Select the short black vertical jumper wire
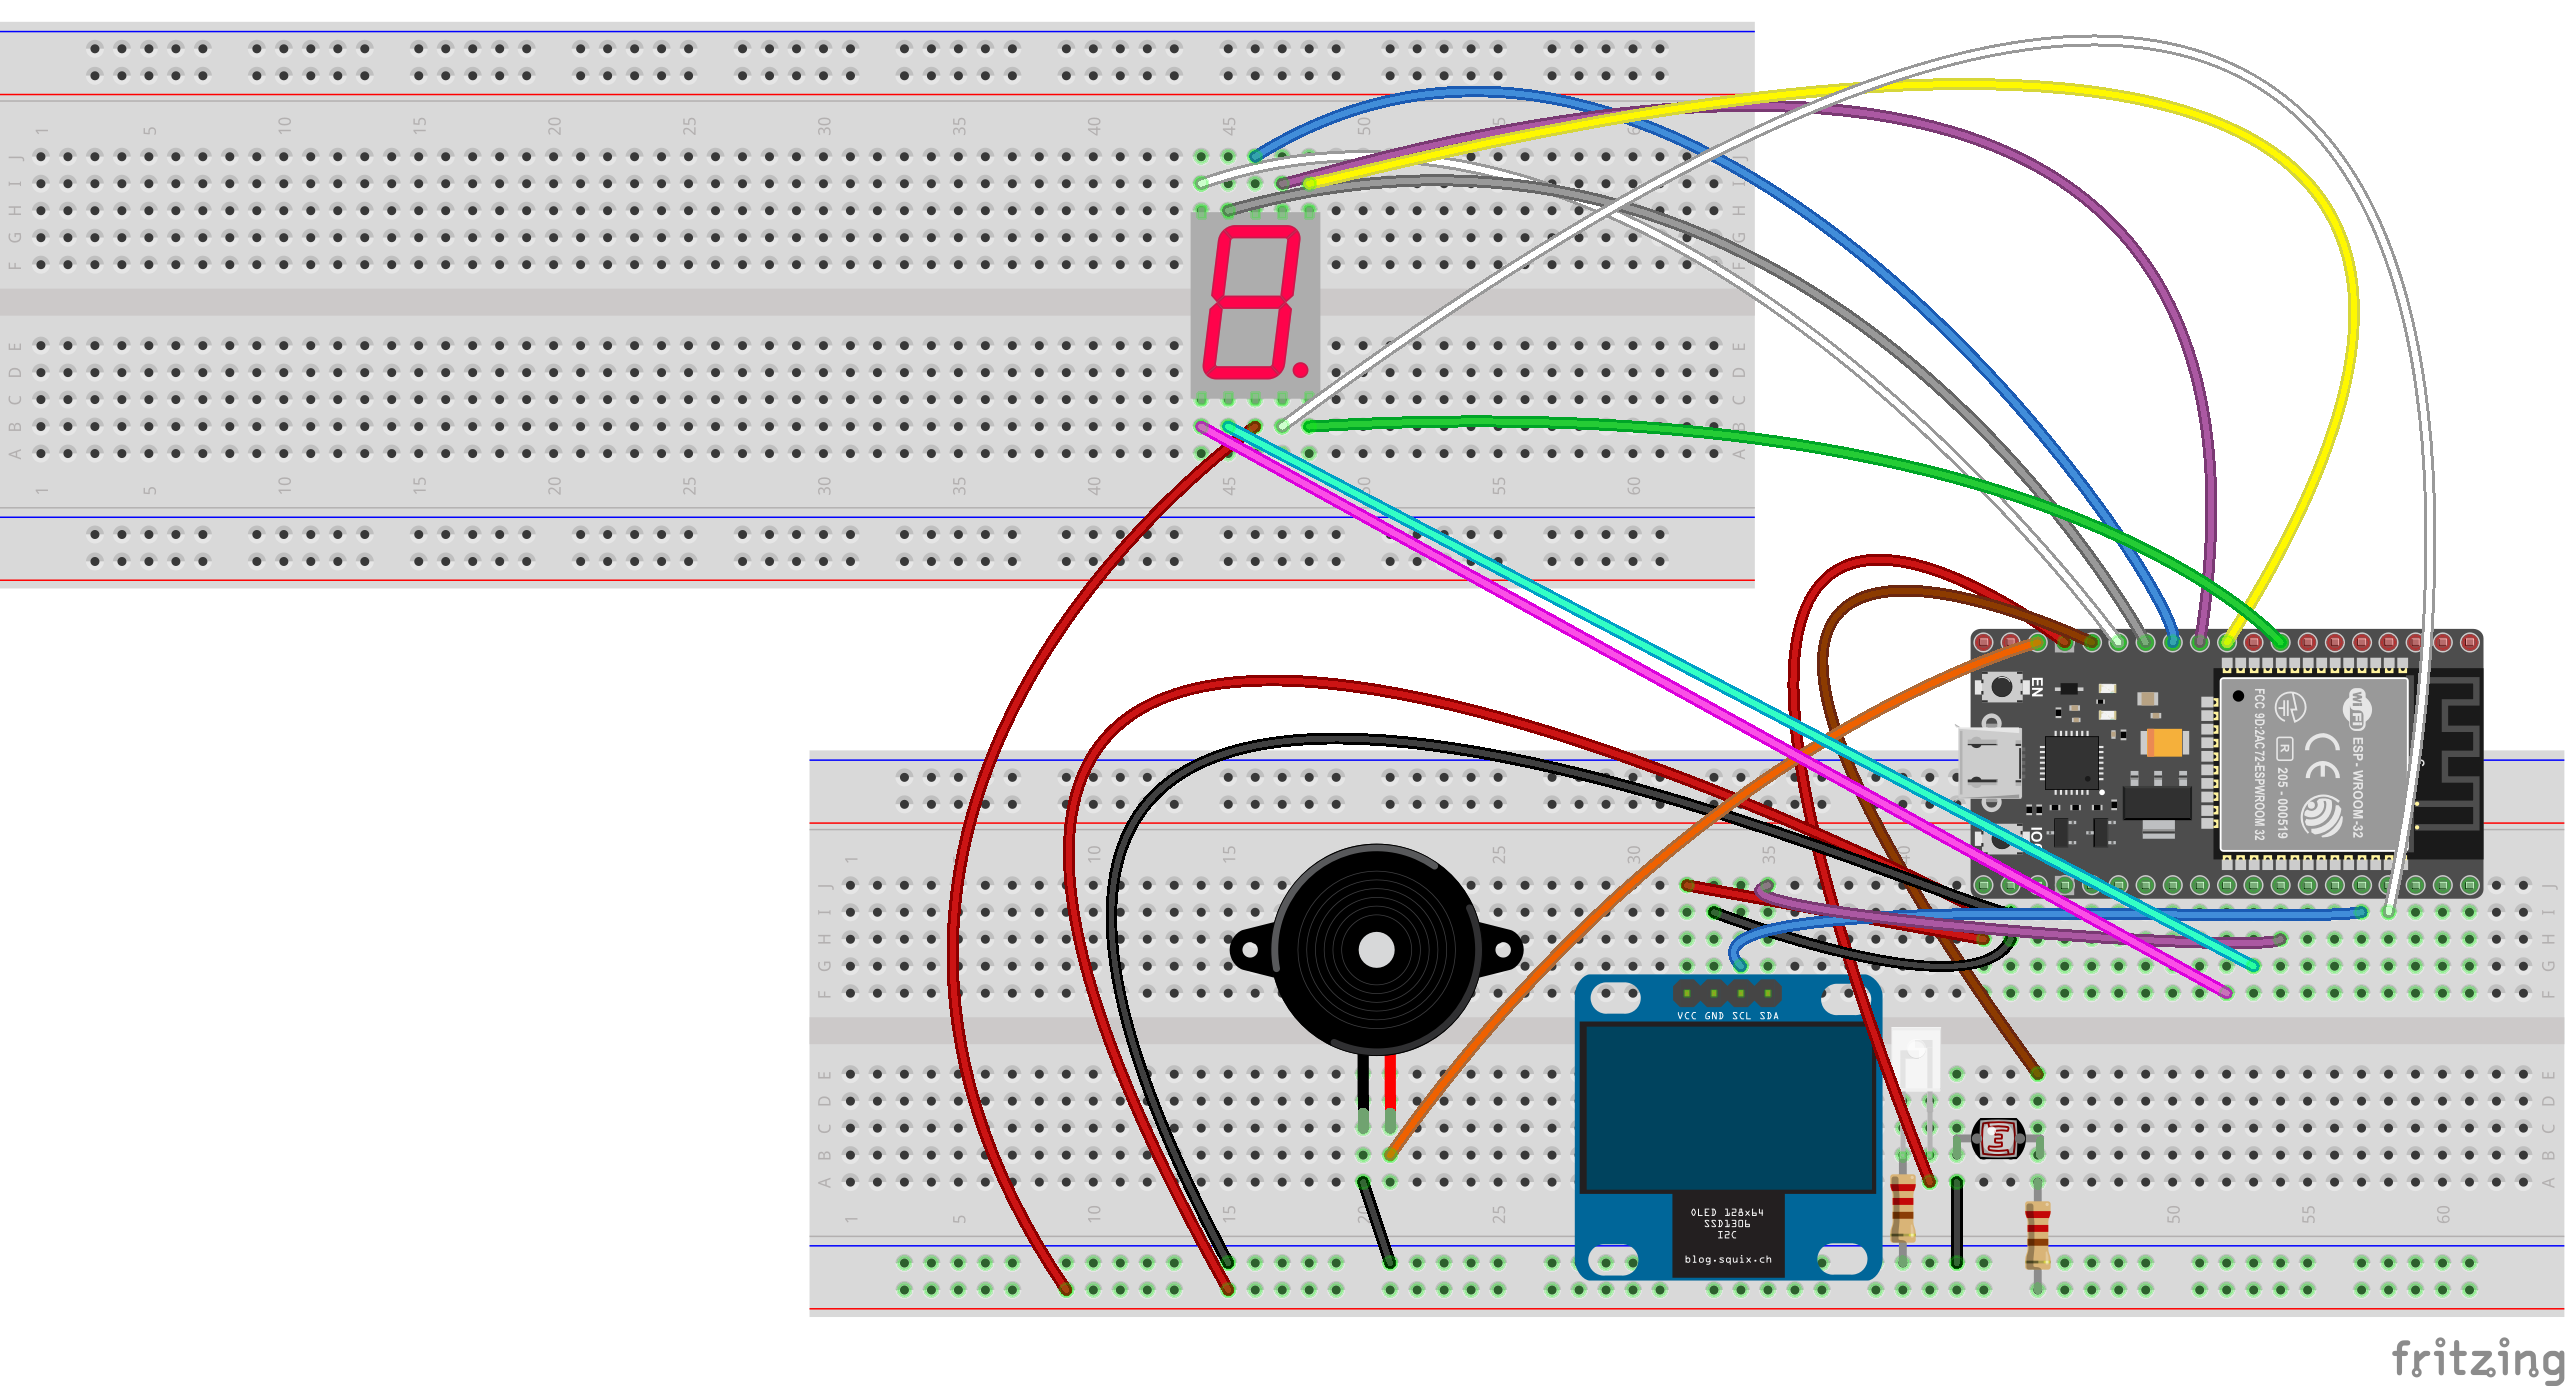Viewport: 2565px width, 1386px height. [x=1957, y=1222]
